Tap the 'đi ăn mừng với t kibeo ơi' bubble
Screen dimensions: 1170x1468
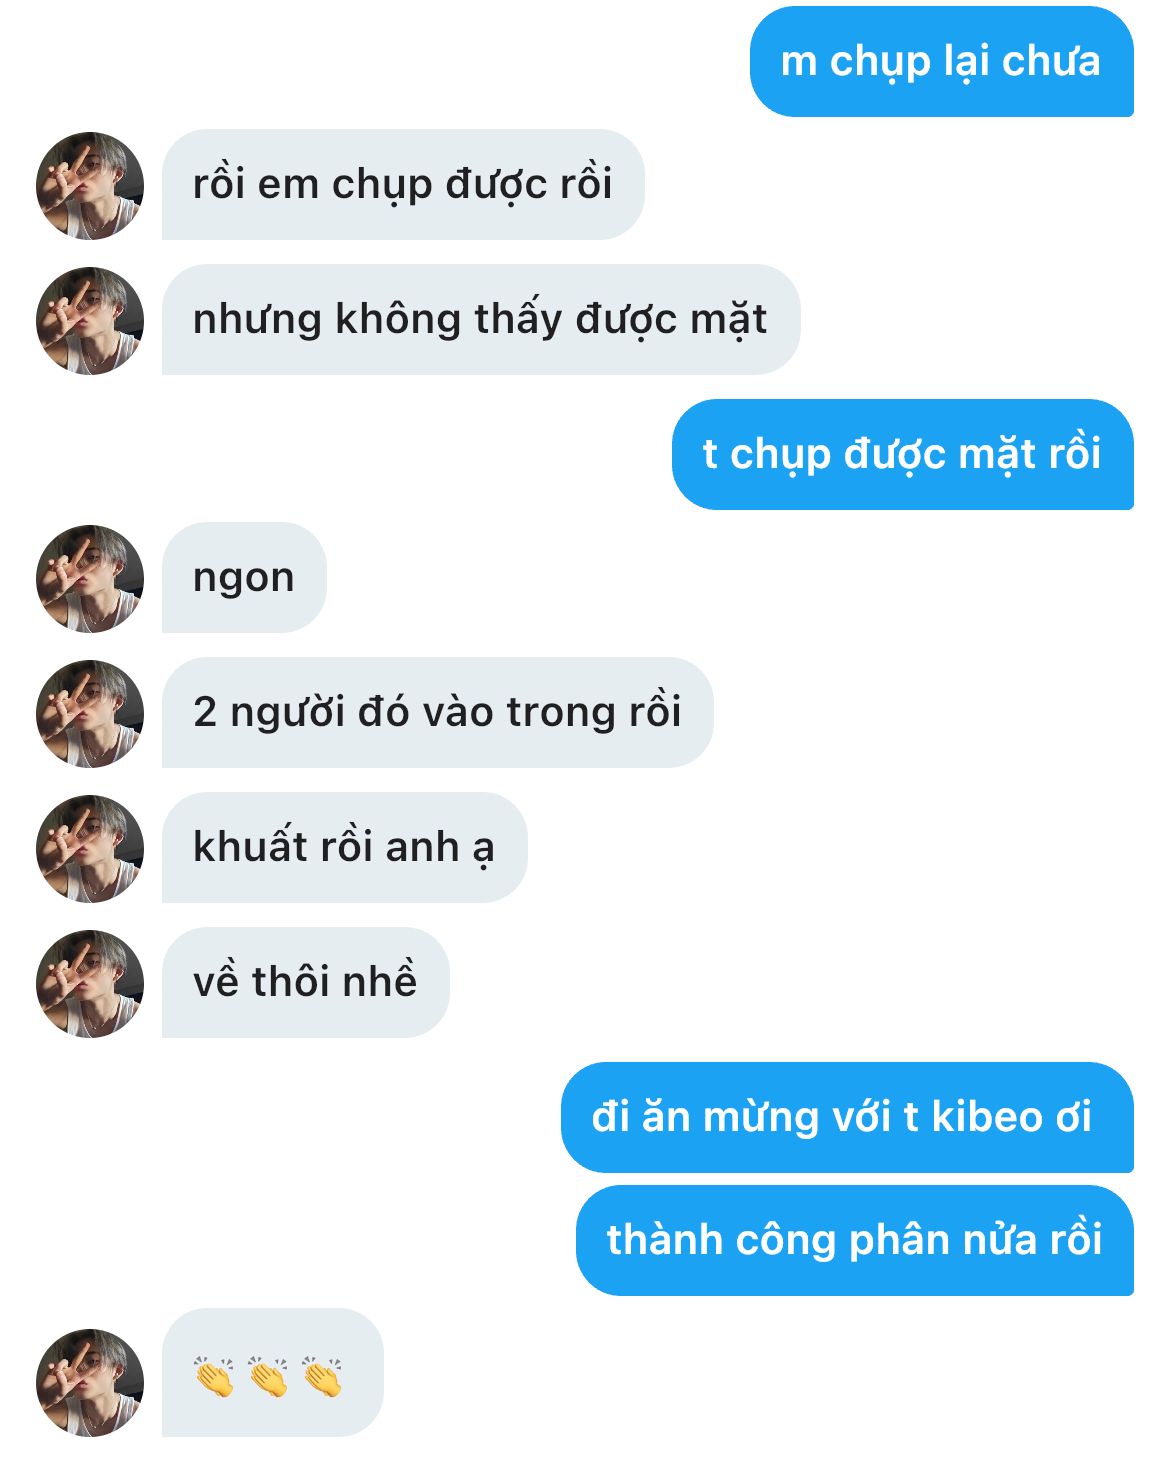click(847, 1117)
